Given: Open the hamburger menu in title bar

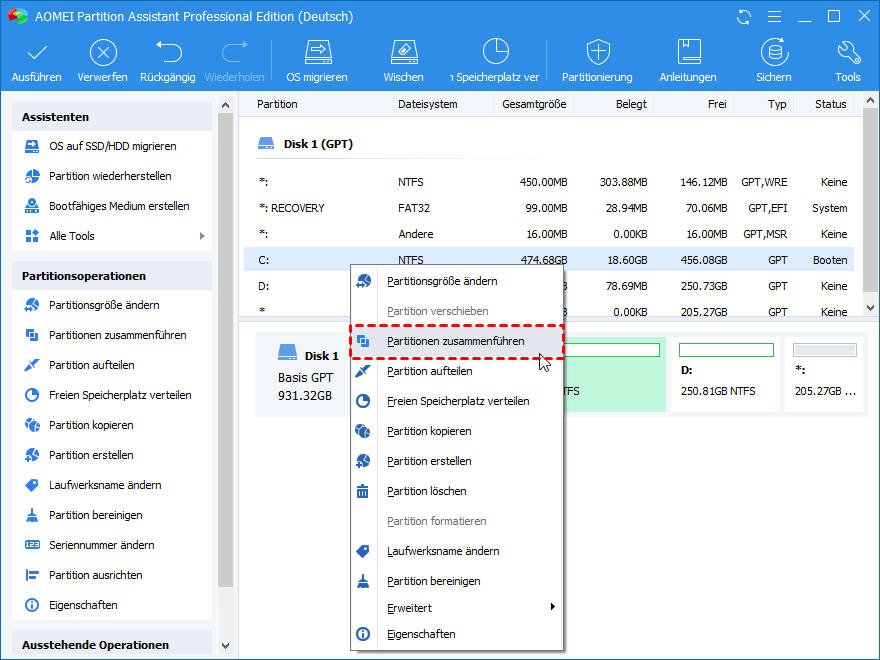Looking at the screenshot, I should (x=774, y=17).
